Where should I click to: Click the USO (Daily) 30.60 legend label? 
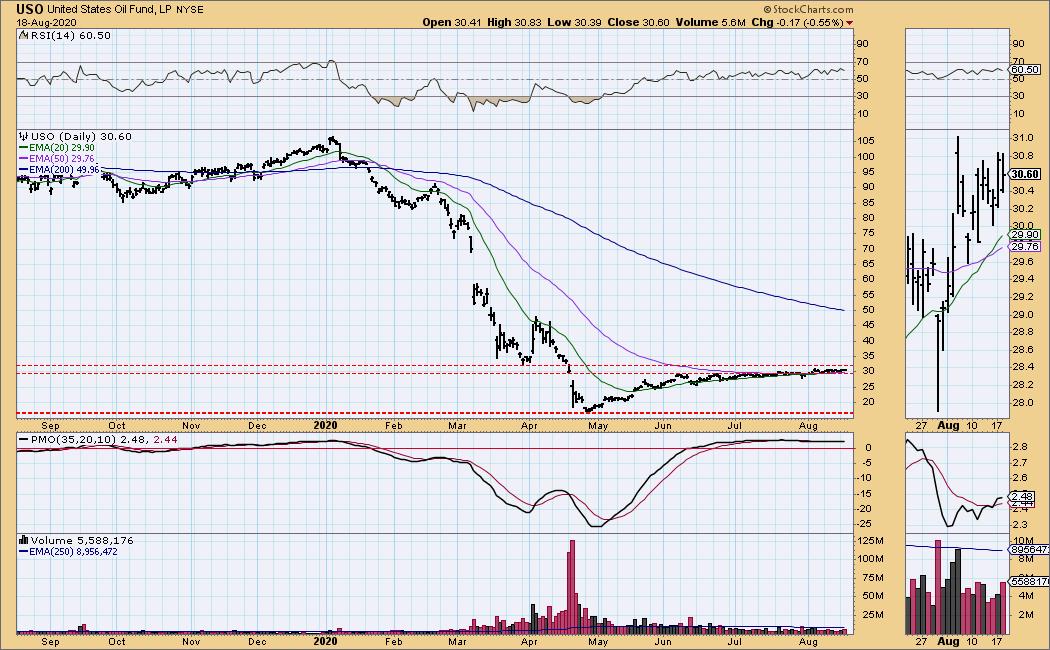[x=81, y=137]
